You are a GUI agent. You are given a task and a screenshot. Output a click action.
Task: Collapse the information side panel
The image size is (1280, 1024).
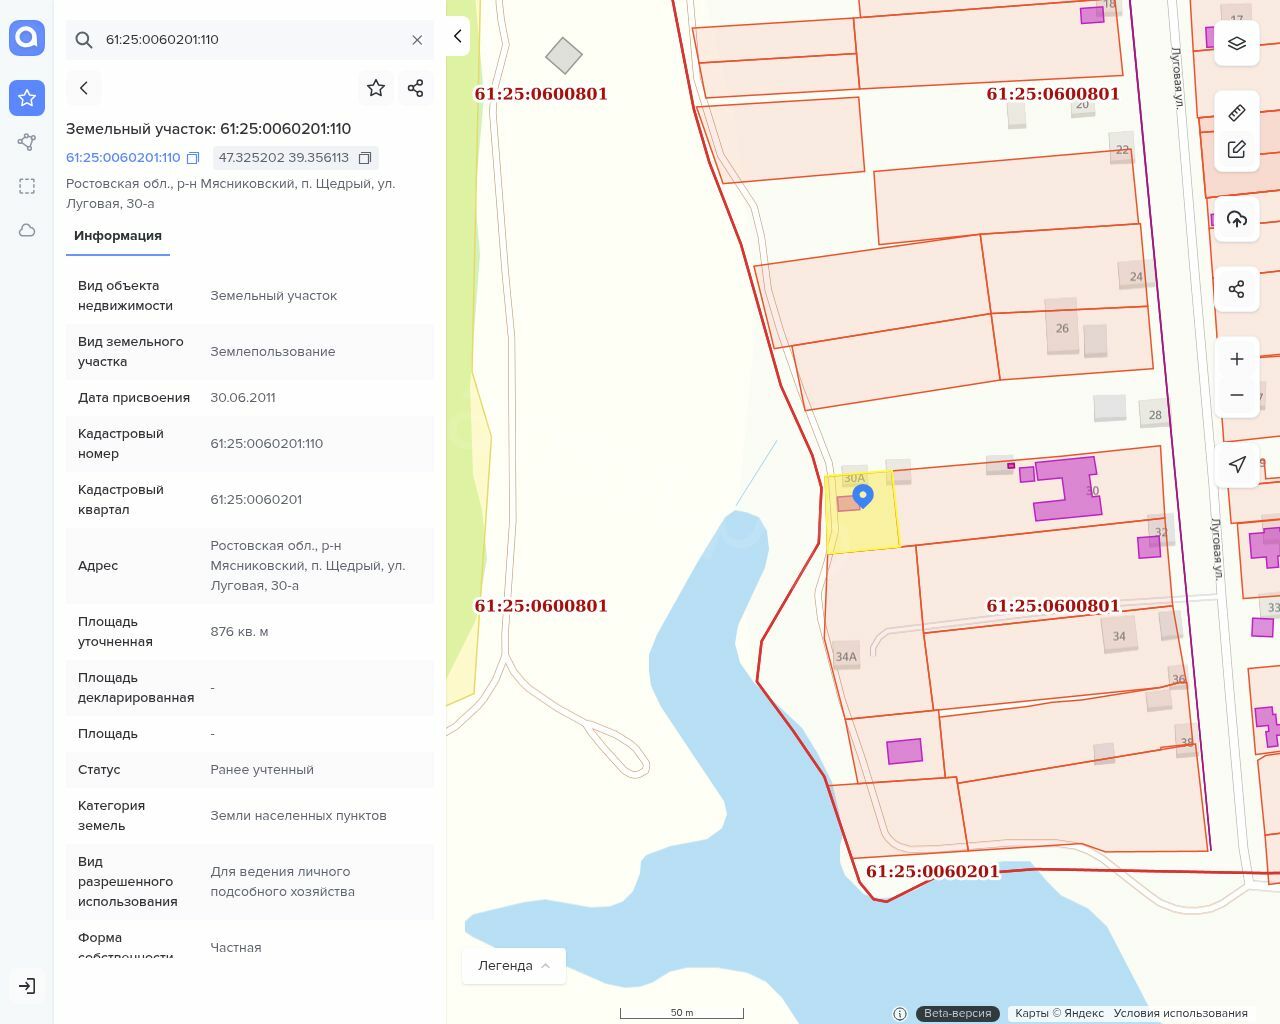457,37
